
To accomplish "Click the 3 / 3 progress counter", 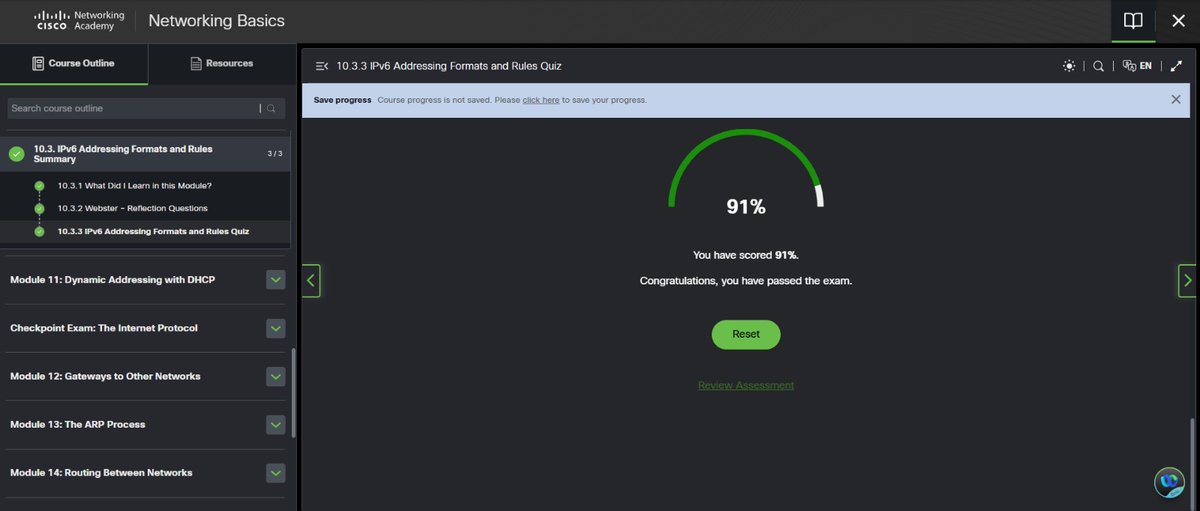I will (x=275, y=153).
